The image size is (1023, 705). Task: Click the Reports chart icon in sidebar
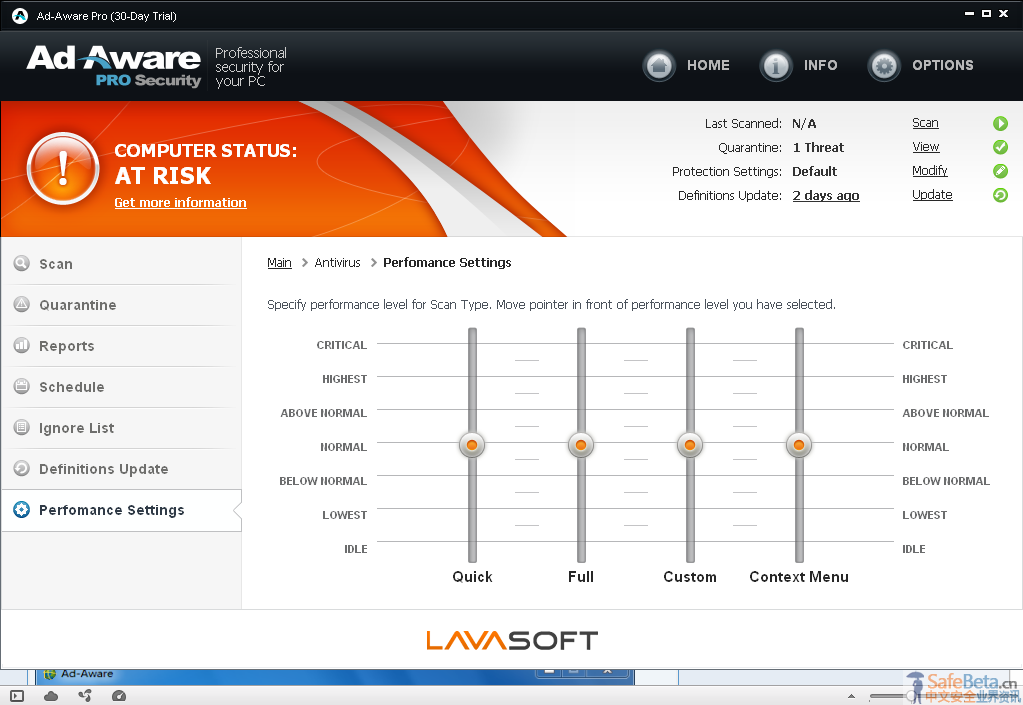click(x=22, y=345)
